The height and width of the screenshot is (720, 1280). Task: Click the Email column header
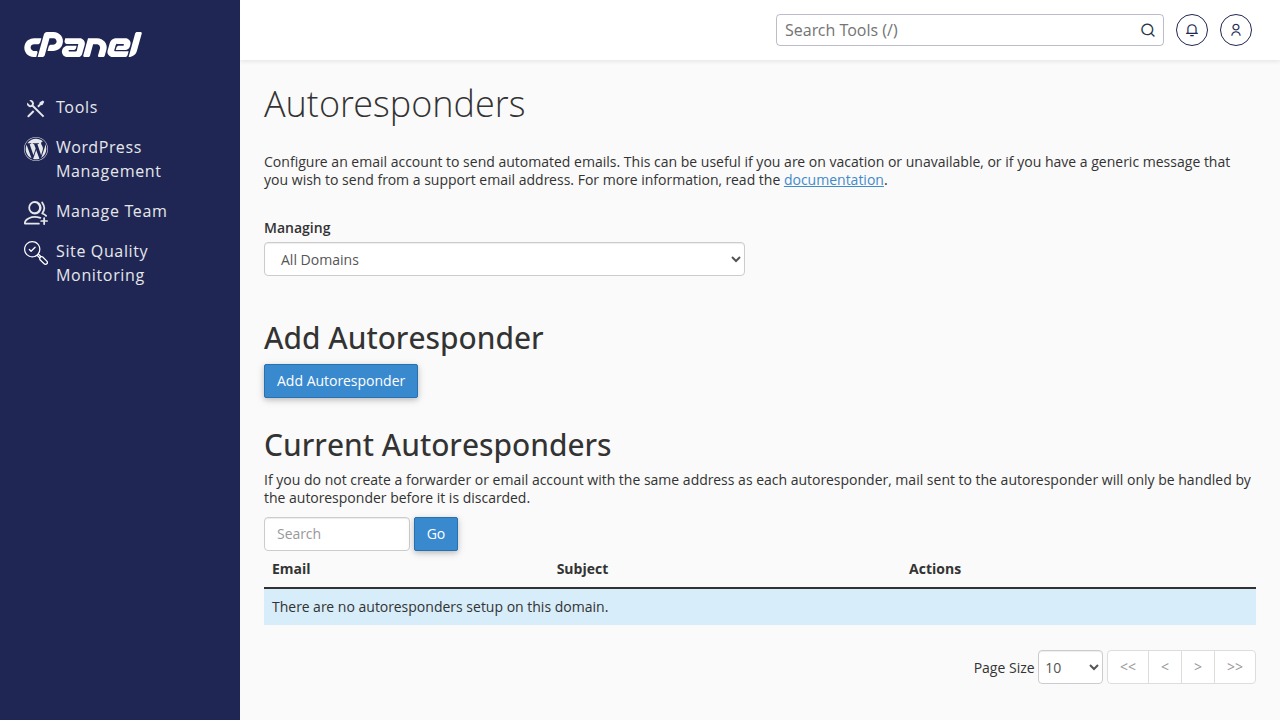(291, 569)
